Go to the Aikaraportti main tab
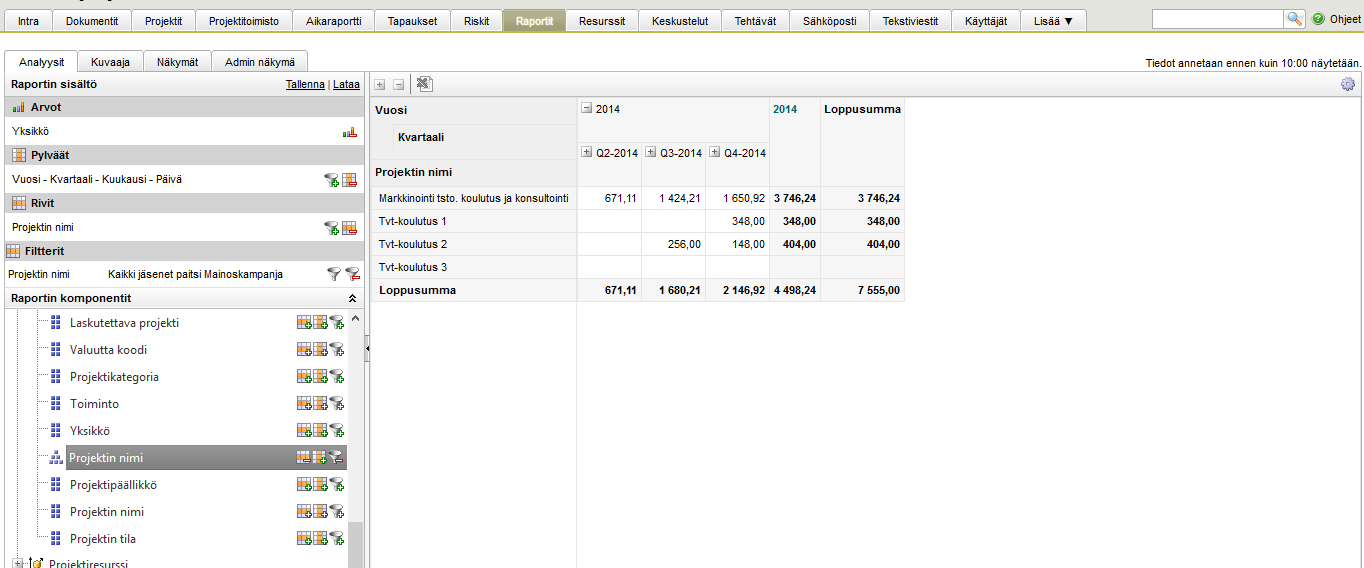The height and width of the screenshot is (568, 1364). click(333, 21)
